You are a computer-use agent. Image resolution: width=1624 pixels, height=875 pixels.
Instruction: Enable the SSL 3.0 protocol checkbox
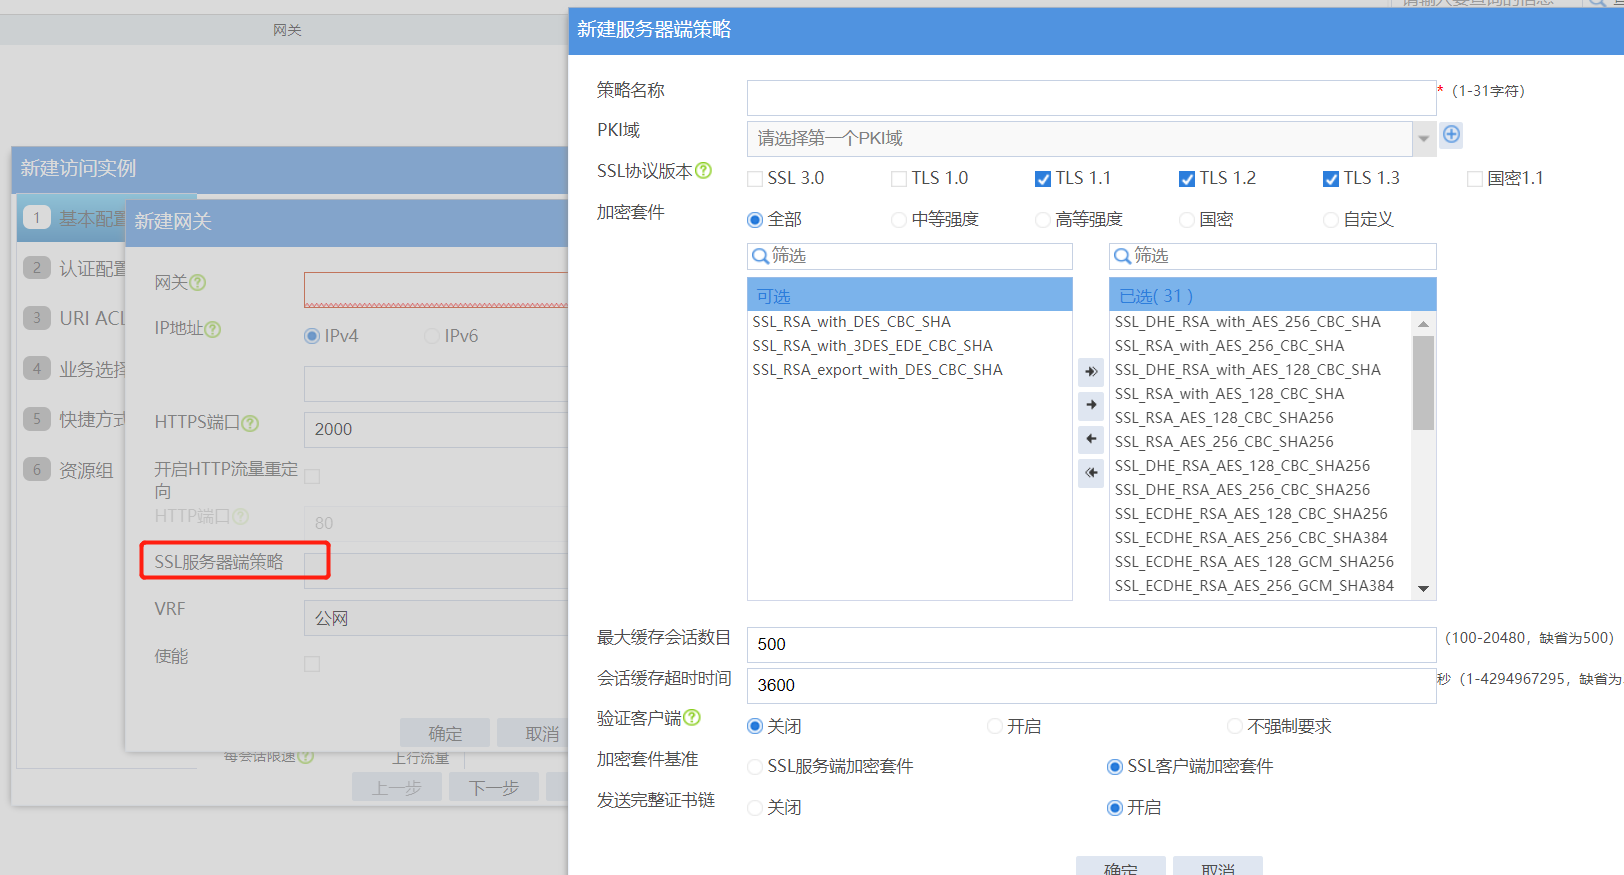[x=756, y=179]
